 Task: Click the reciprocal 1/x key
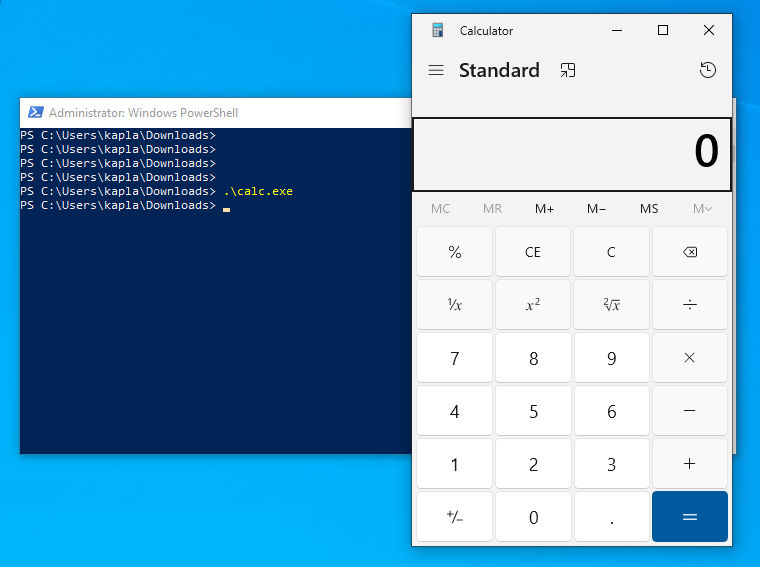(x=455, y=305)
